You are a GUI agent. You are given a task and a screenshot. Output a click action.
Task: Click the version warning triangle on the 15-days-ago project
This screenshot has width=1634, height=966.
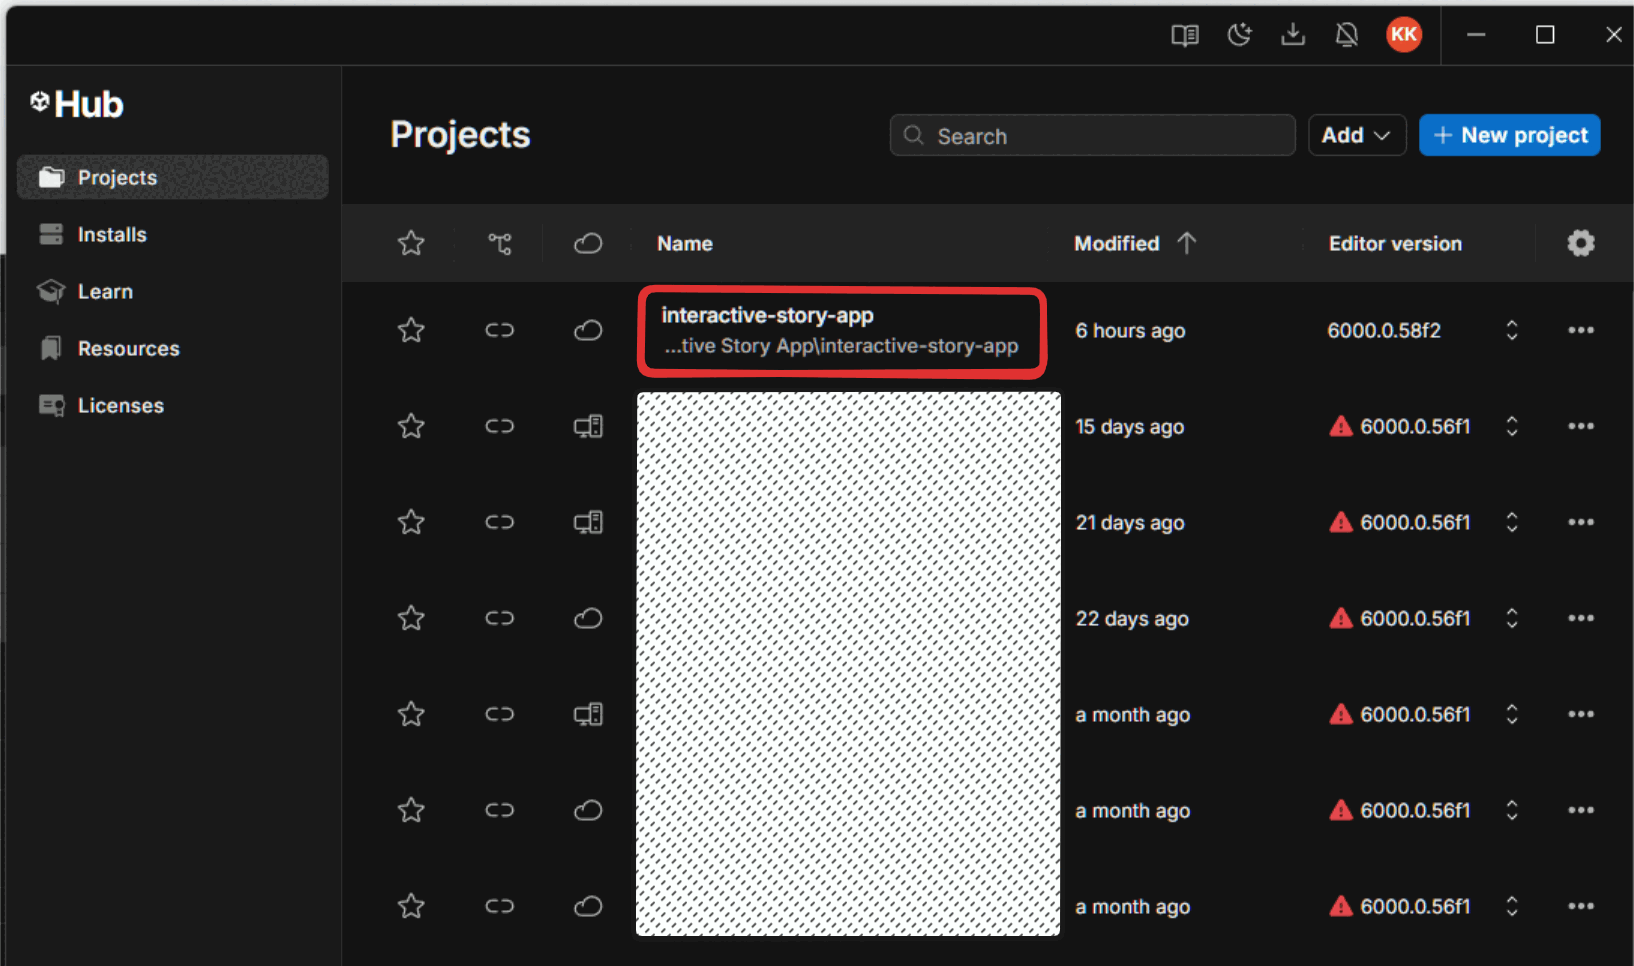1340,426
